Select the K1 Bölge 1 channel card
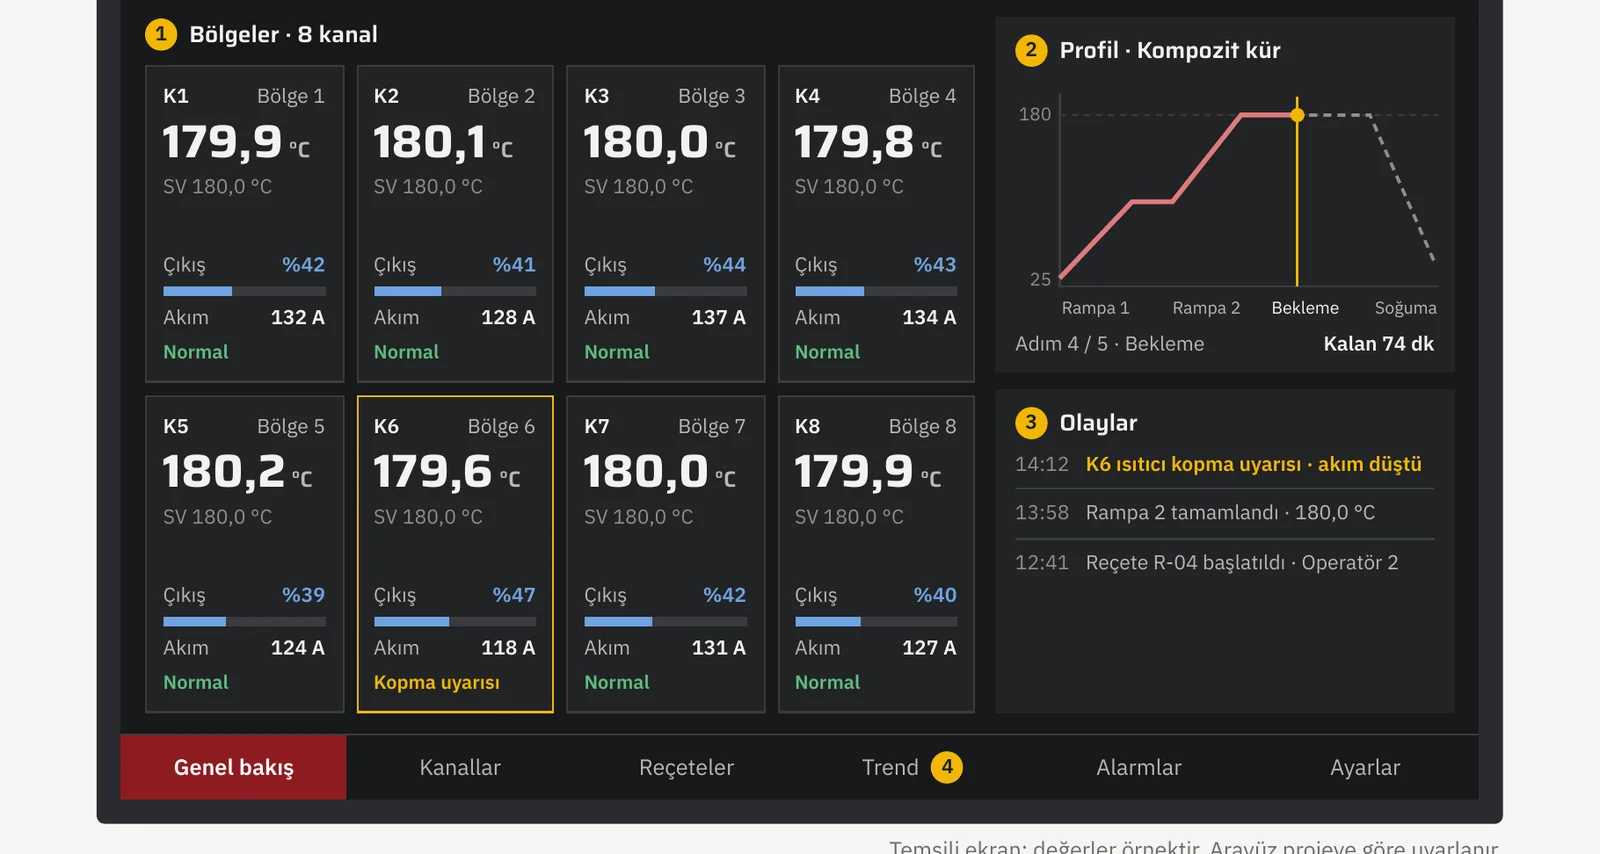Screen dimensions: 1600x854 click(x=245, y=224)
